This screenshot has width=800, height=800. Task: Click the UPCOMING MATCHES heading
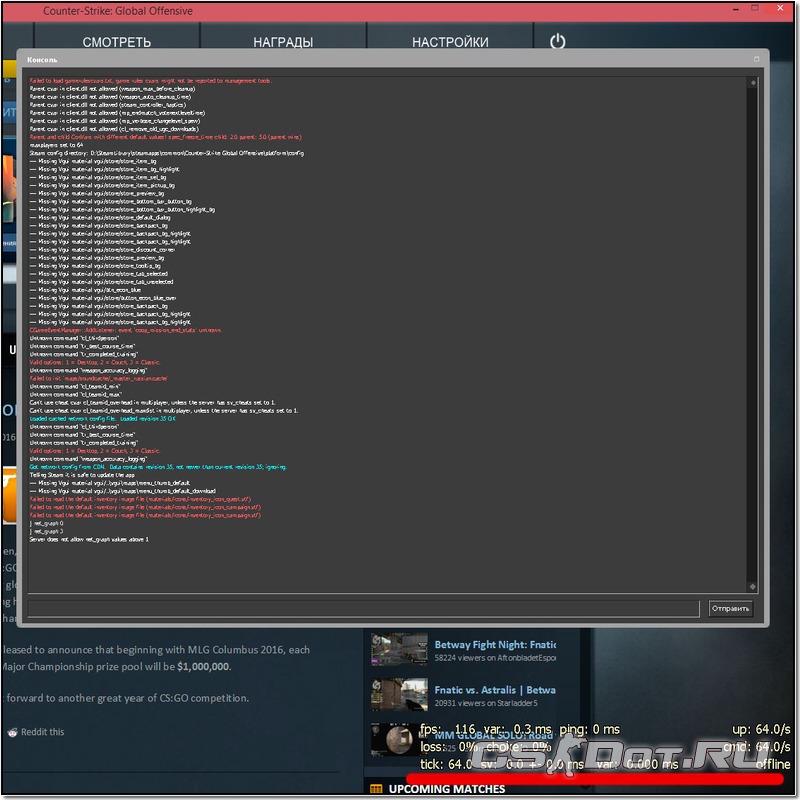[x=446, y=789]
